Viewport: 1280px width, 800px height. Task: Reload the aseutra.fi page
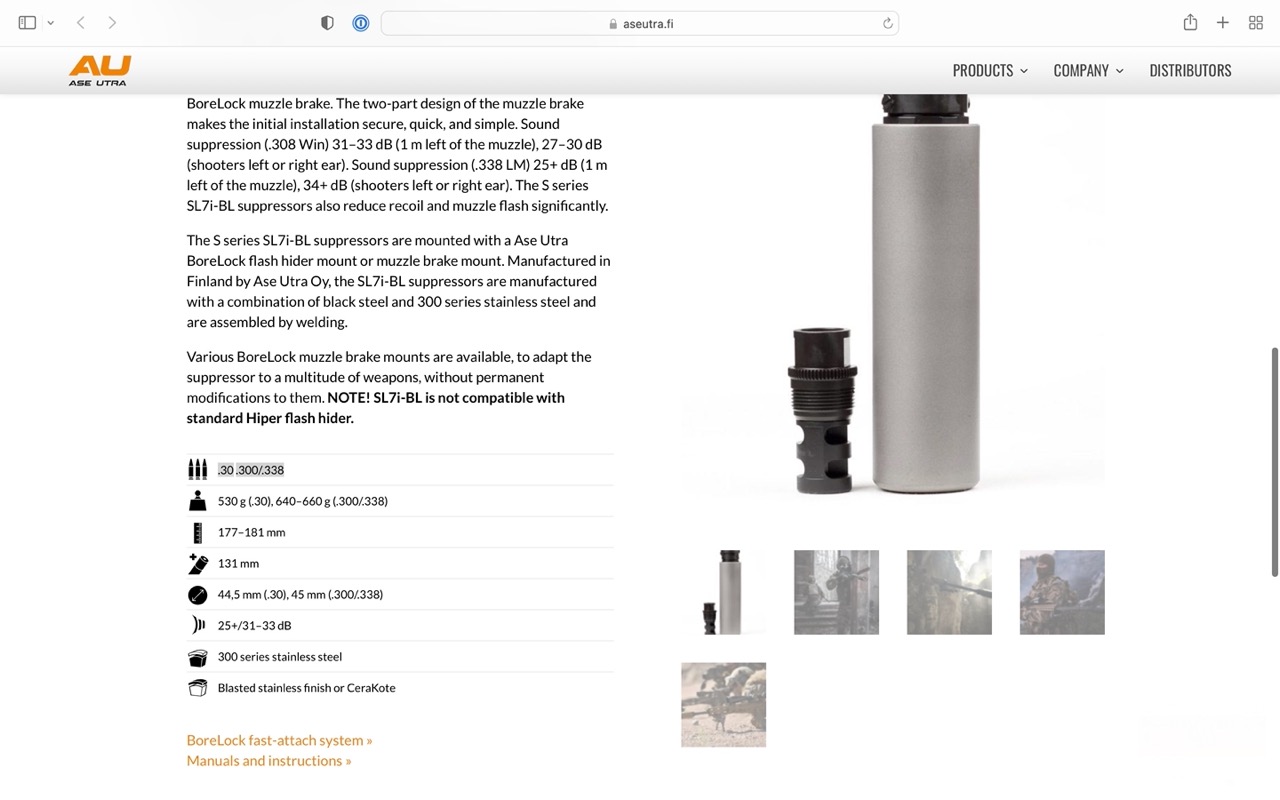[x=887, y=23]
